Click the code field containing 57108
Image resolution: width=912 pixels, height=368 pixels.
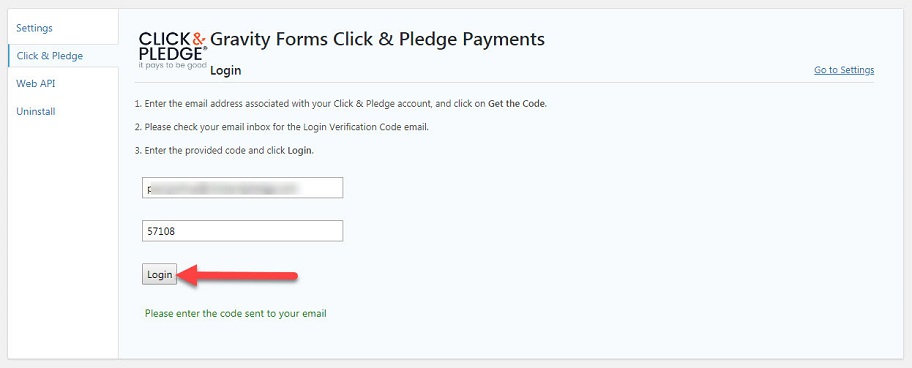[243, 231]
